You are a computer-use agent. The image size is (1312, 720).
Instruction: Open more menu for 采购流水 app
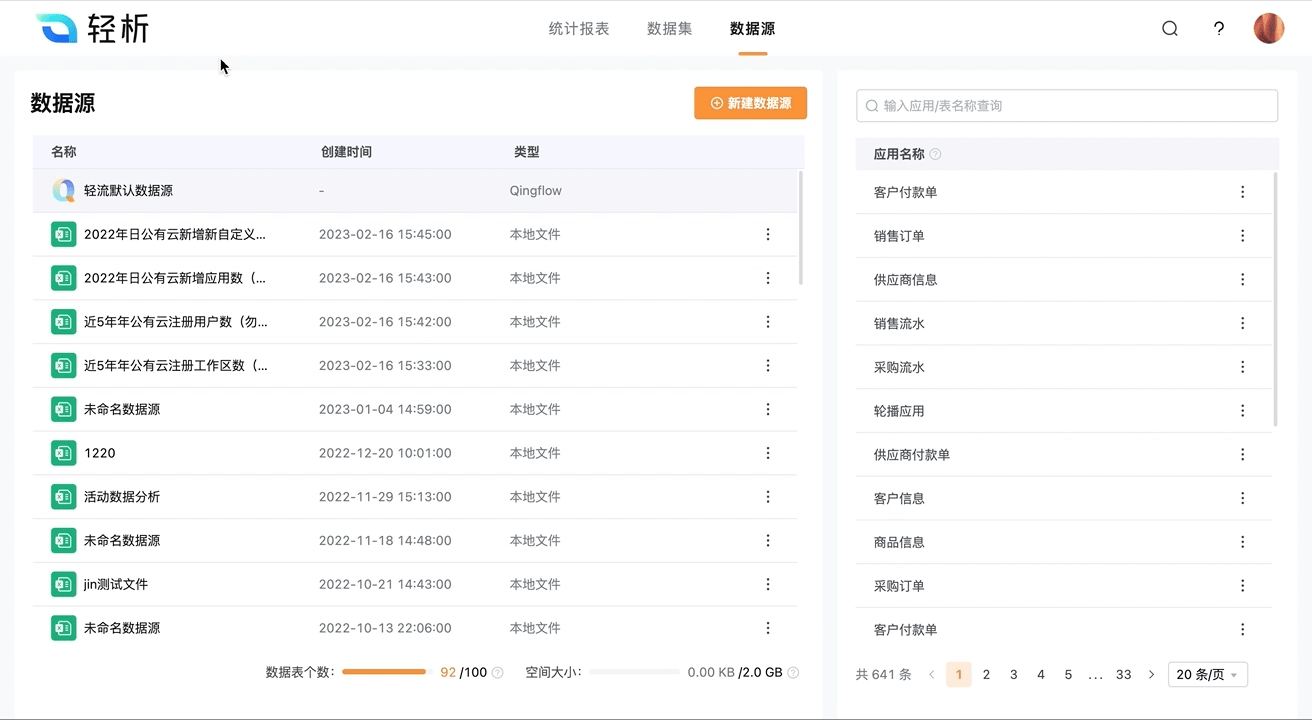click(x=1243, y=367)
